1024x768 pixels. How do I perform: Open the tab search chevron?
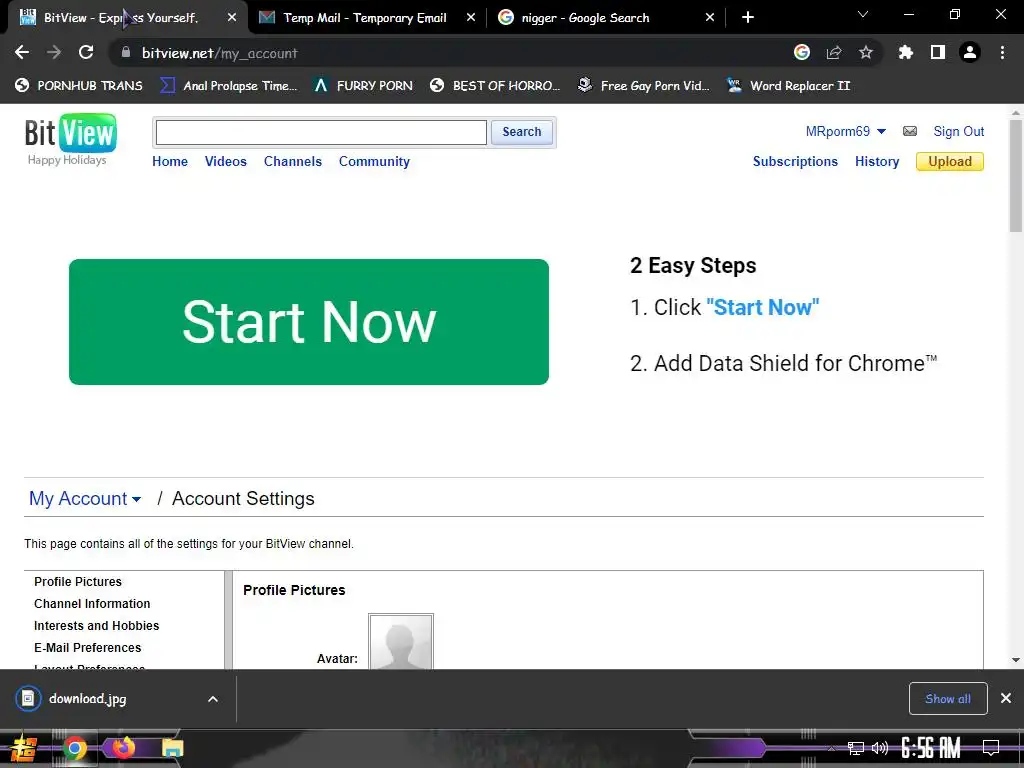(863, 14)
